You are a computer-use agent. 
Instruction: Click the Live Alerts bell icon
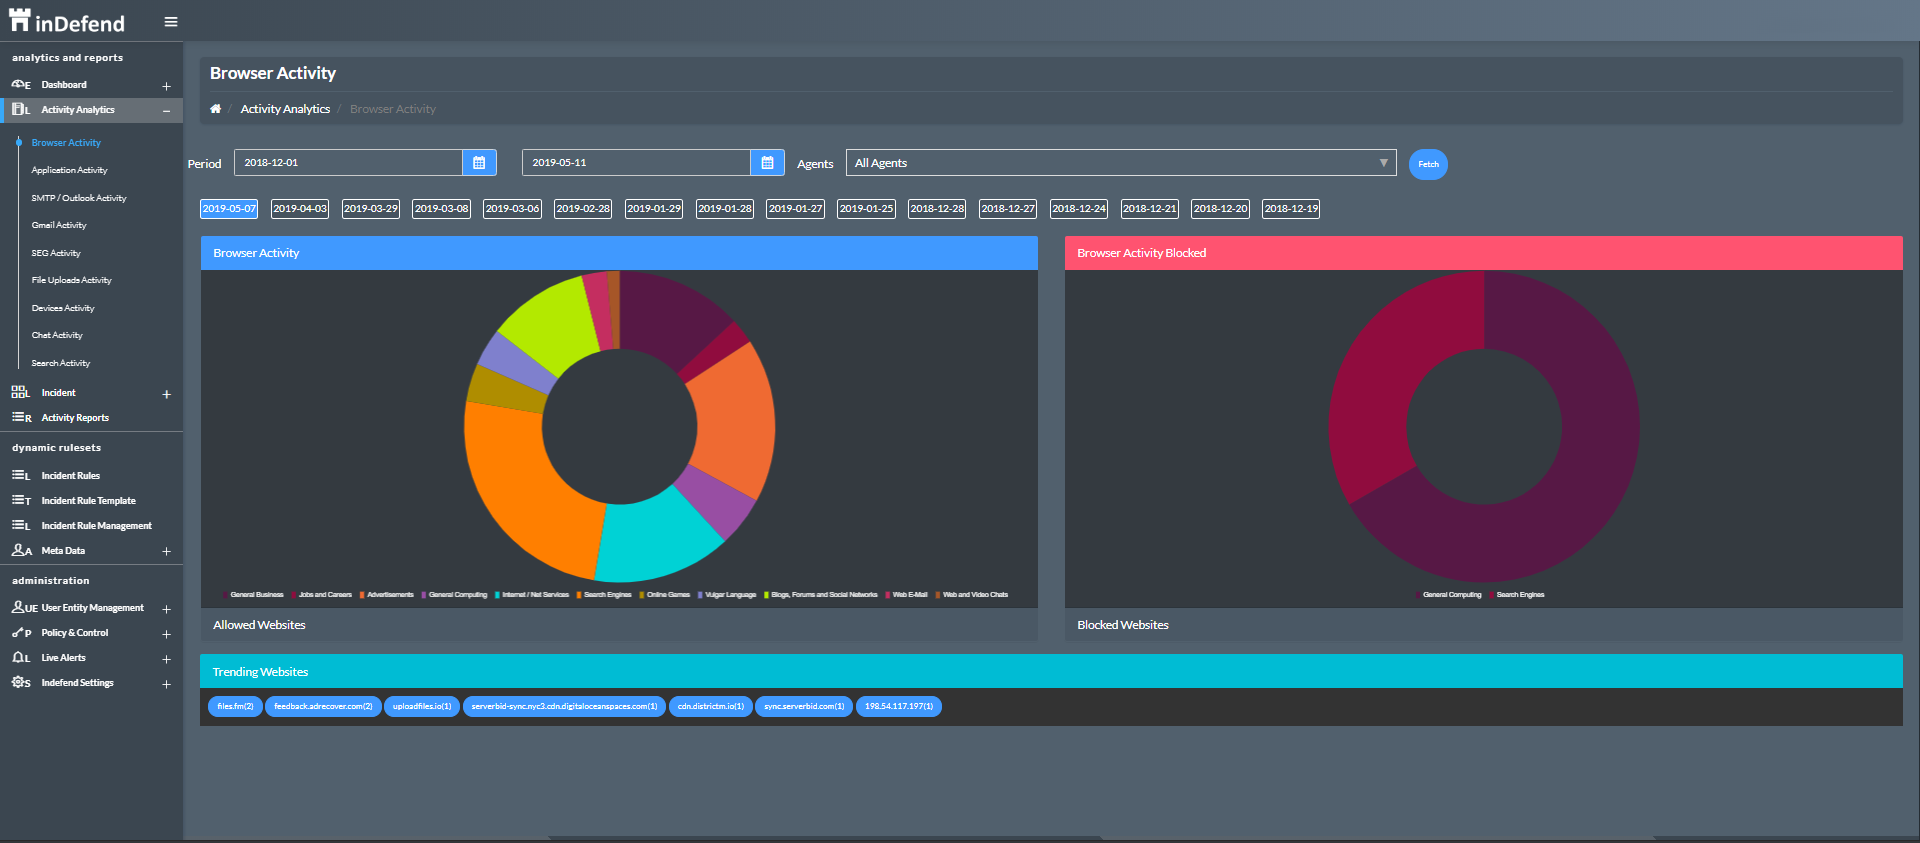[x=19, y=658]
